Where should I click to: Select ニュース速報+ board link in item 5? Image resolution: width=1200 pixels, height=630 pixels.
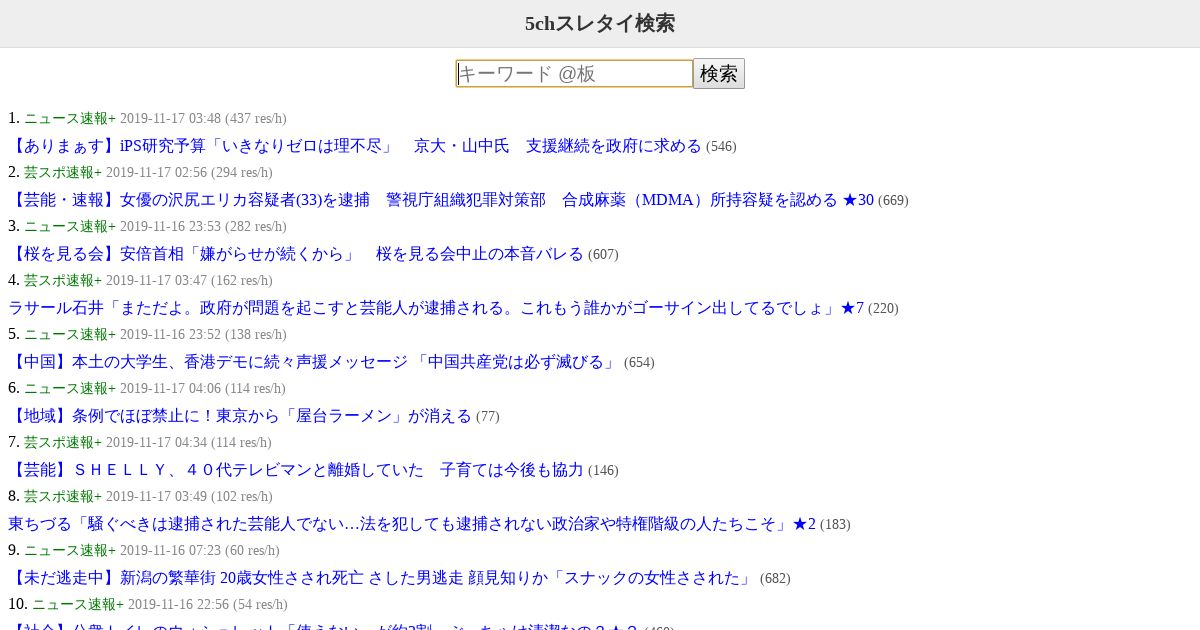pos(70,334)
